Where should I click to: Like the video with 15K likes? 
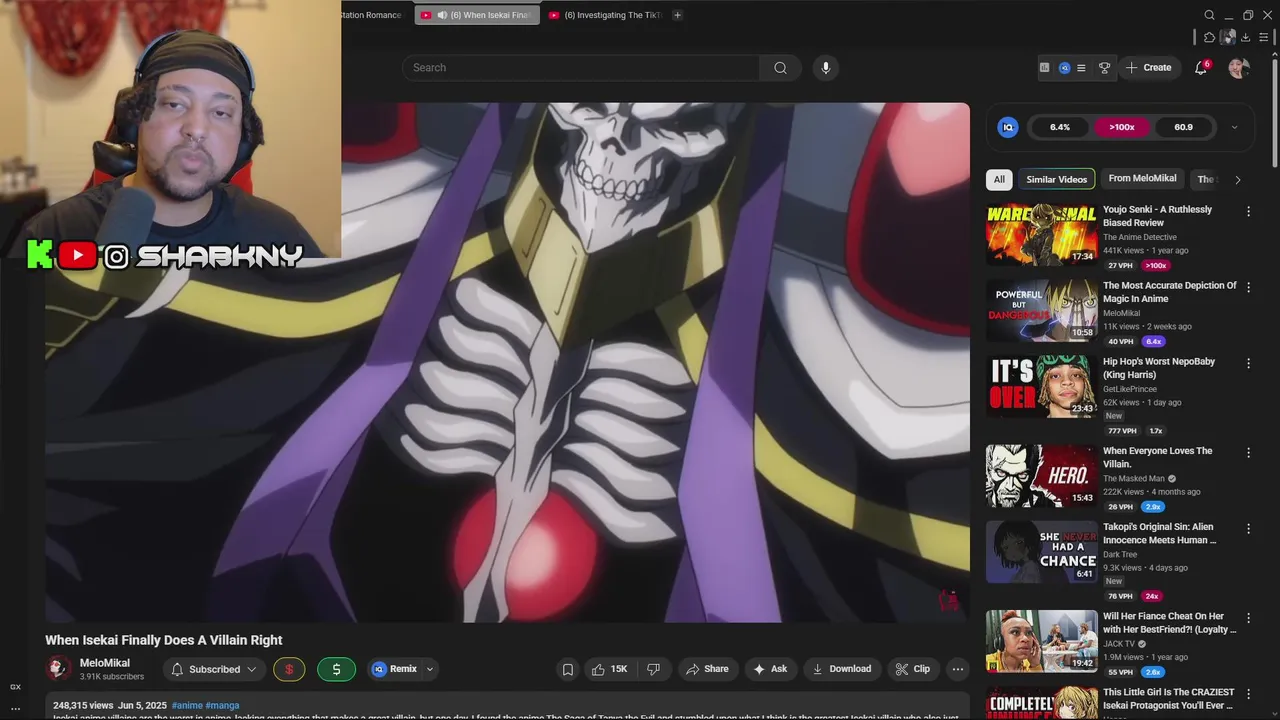(x=610, y=669)
